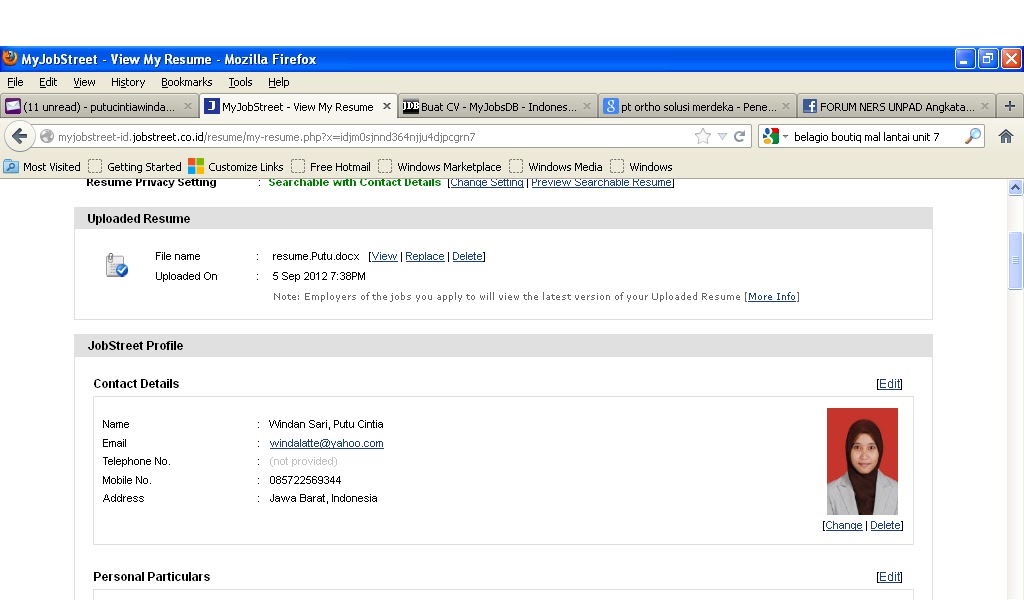Click the uploaded resume document icon
Image resolution: width=1024 pixels, height=600 pixels.
point(116,265)
